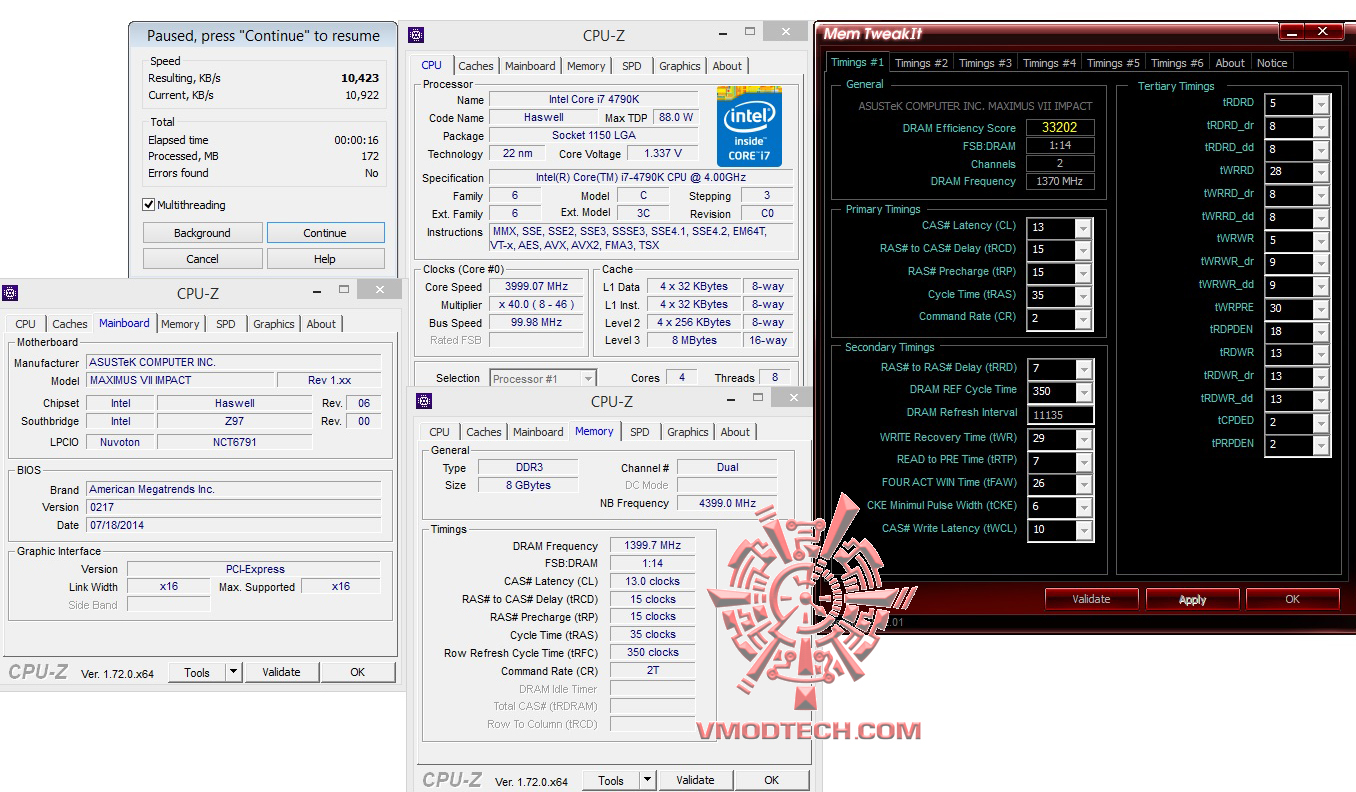
Task: Select the Timings #6 tab in MemTweakIt
Action: pyautogui.click(x=1177, y=63)
